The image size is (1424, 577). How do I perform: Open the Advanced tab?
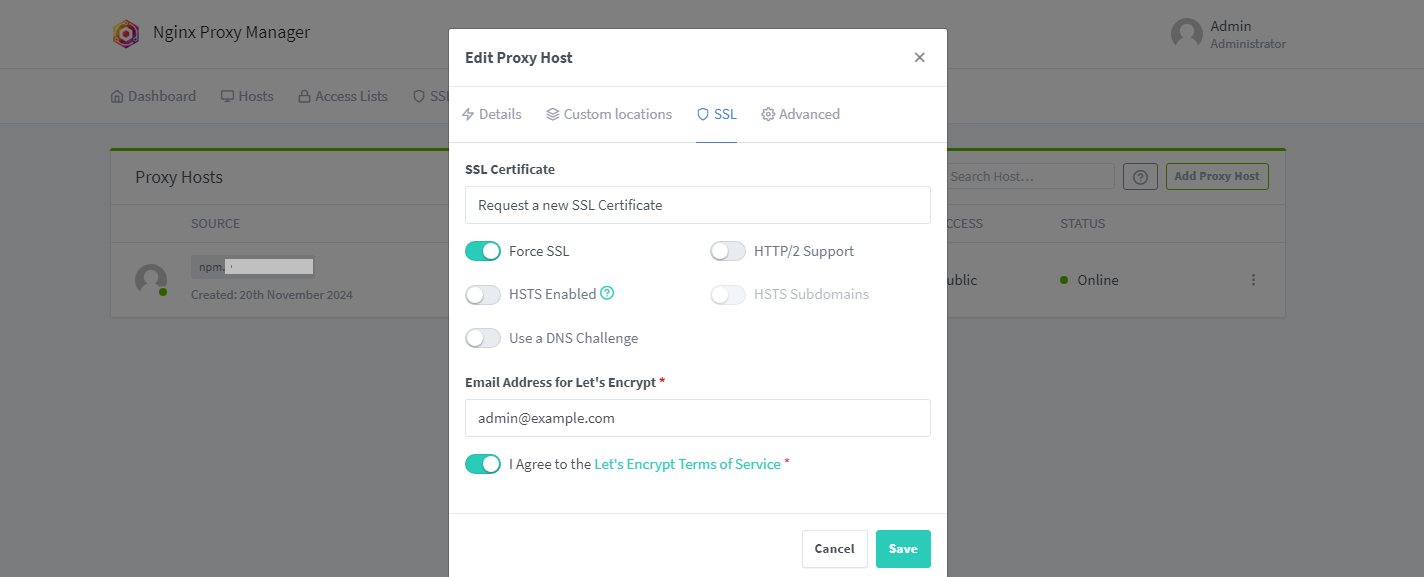(800, 114)
